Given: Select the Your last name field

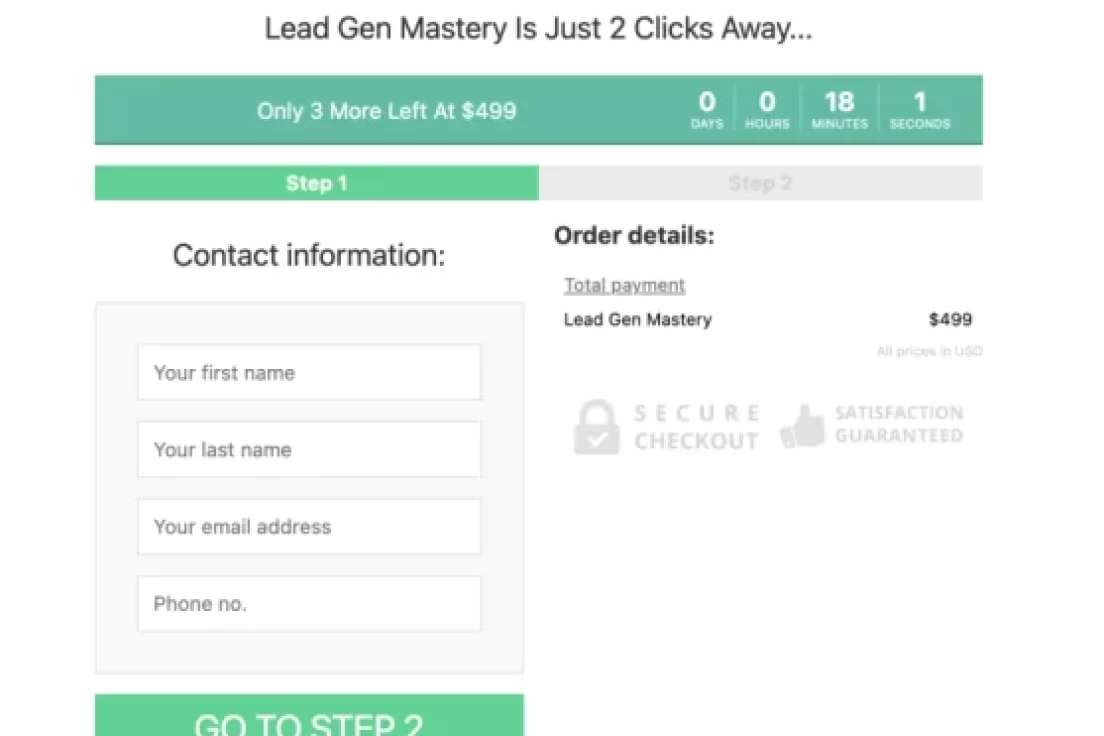Looking at the screenshot, I should coord(309,449).
